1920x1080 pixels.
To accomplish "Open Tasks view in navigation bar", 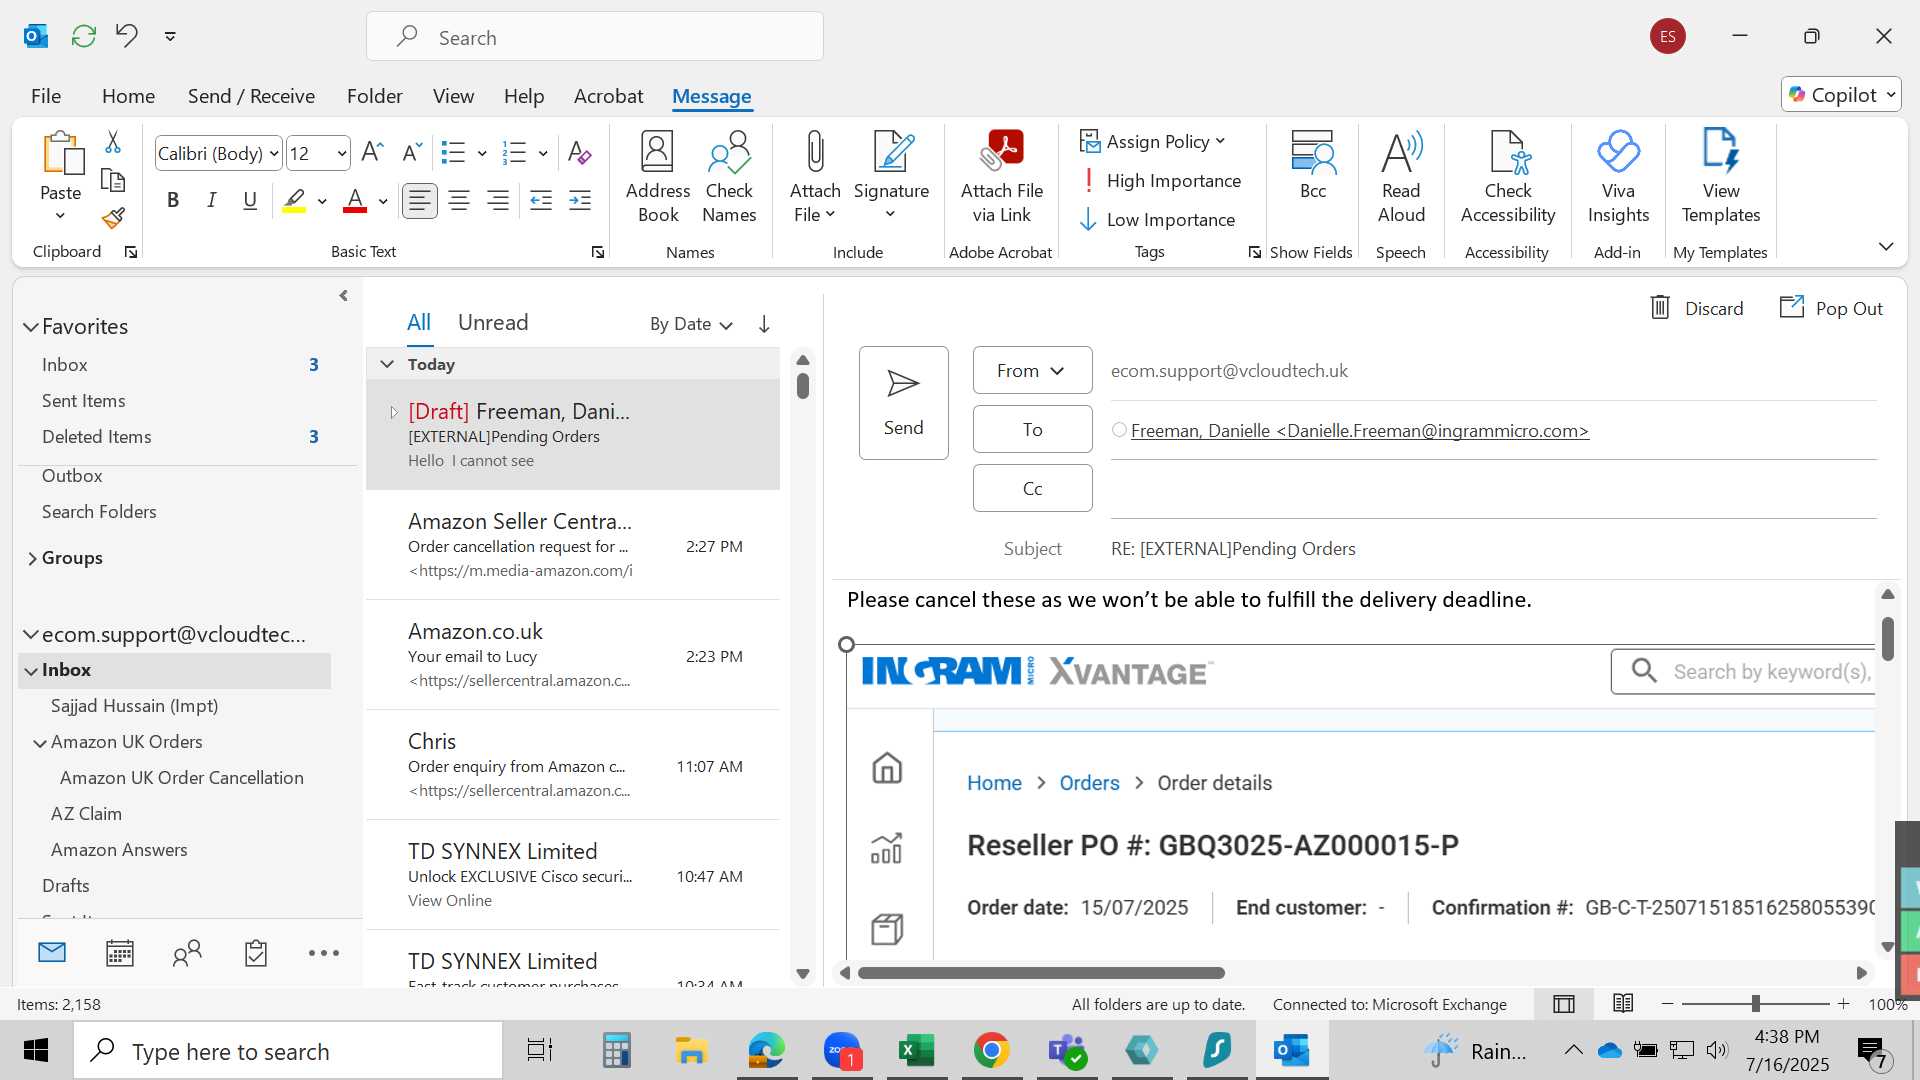I will (256, 953).
